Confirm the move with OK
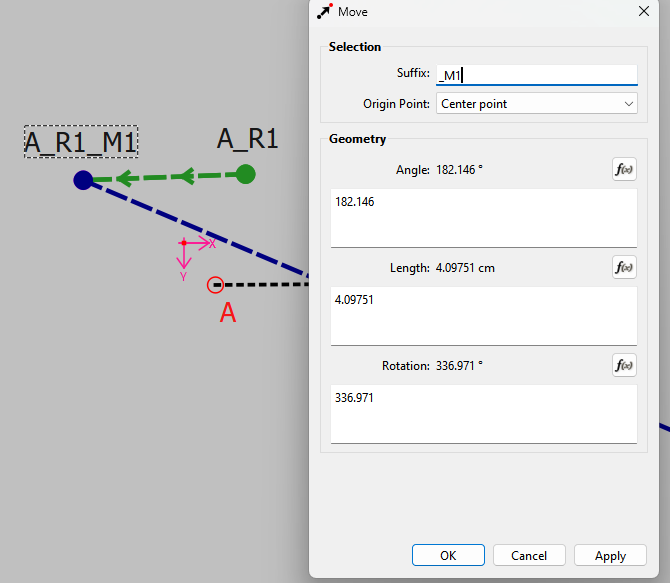This screenshot has width=670, height=583. (448, 555)
